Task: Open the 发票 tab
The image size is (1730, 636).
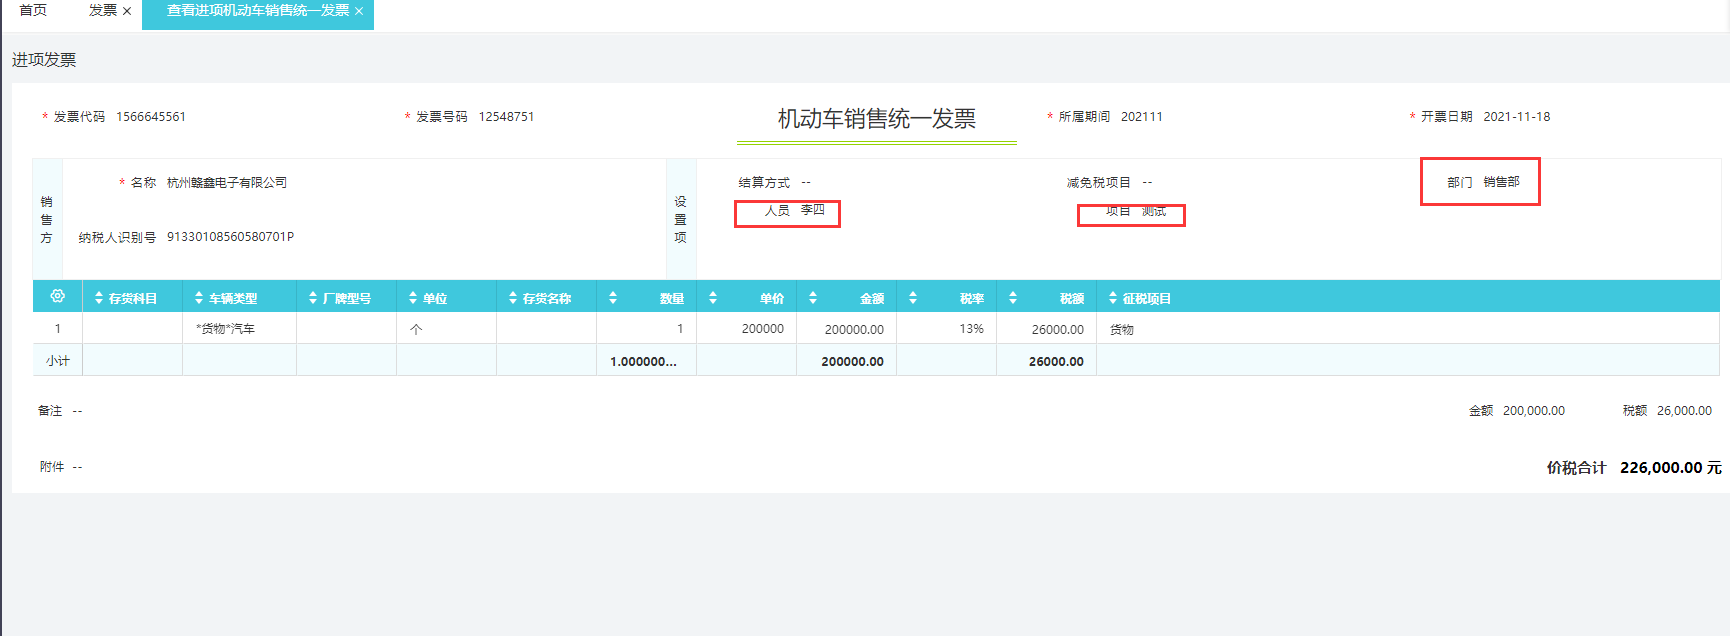Action: coord(102,10)
